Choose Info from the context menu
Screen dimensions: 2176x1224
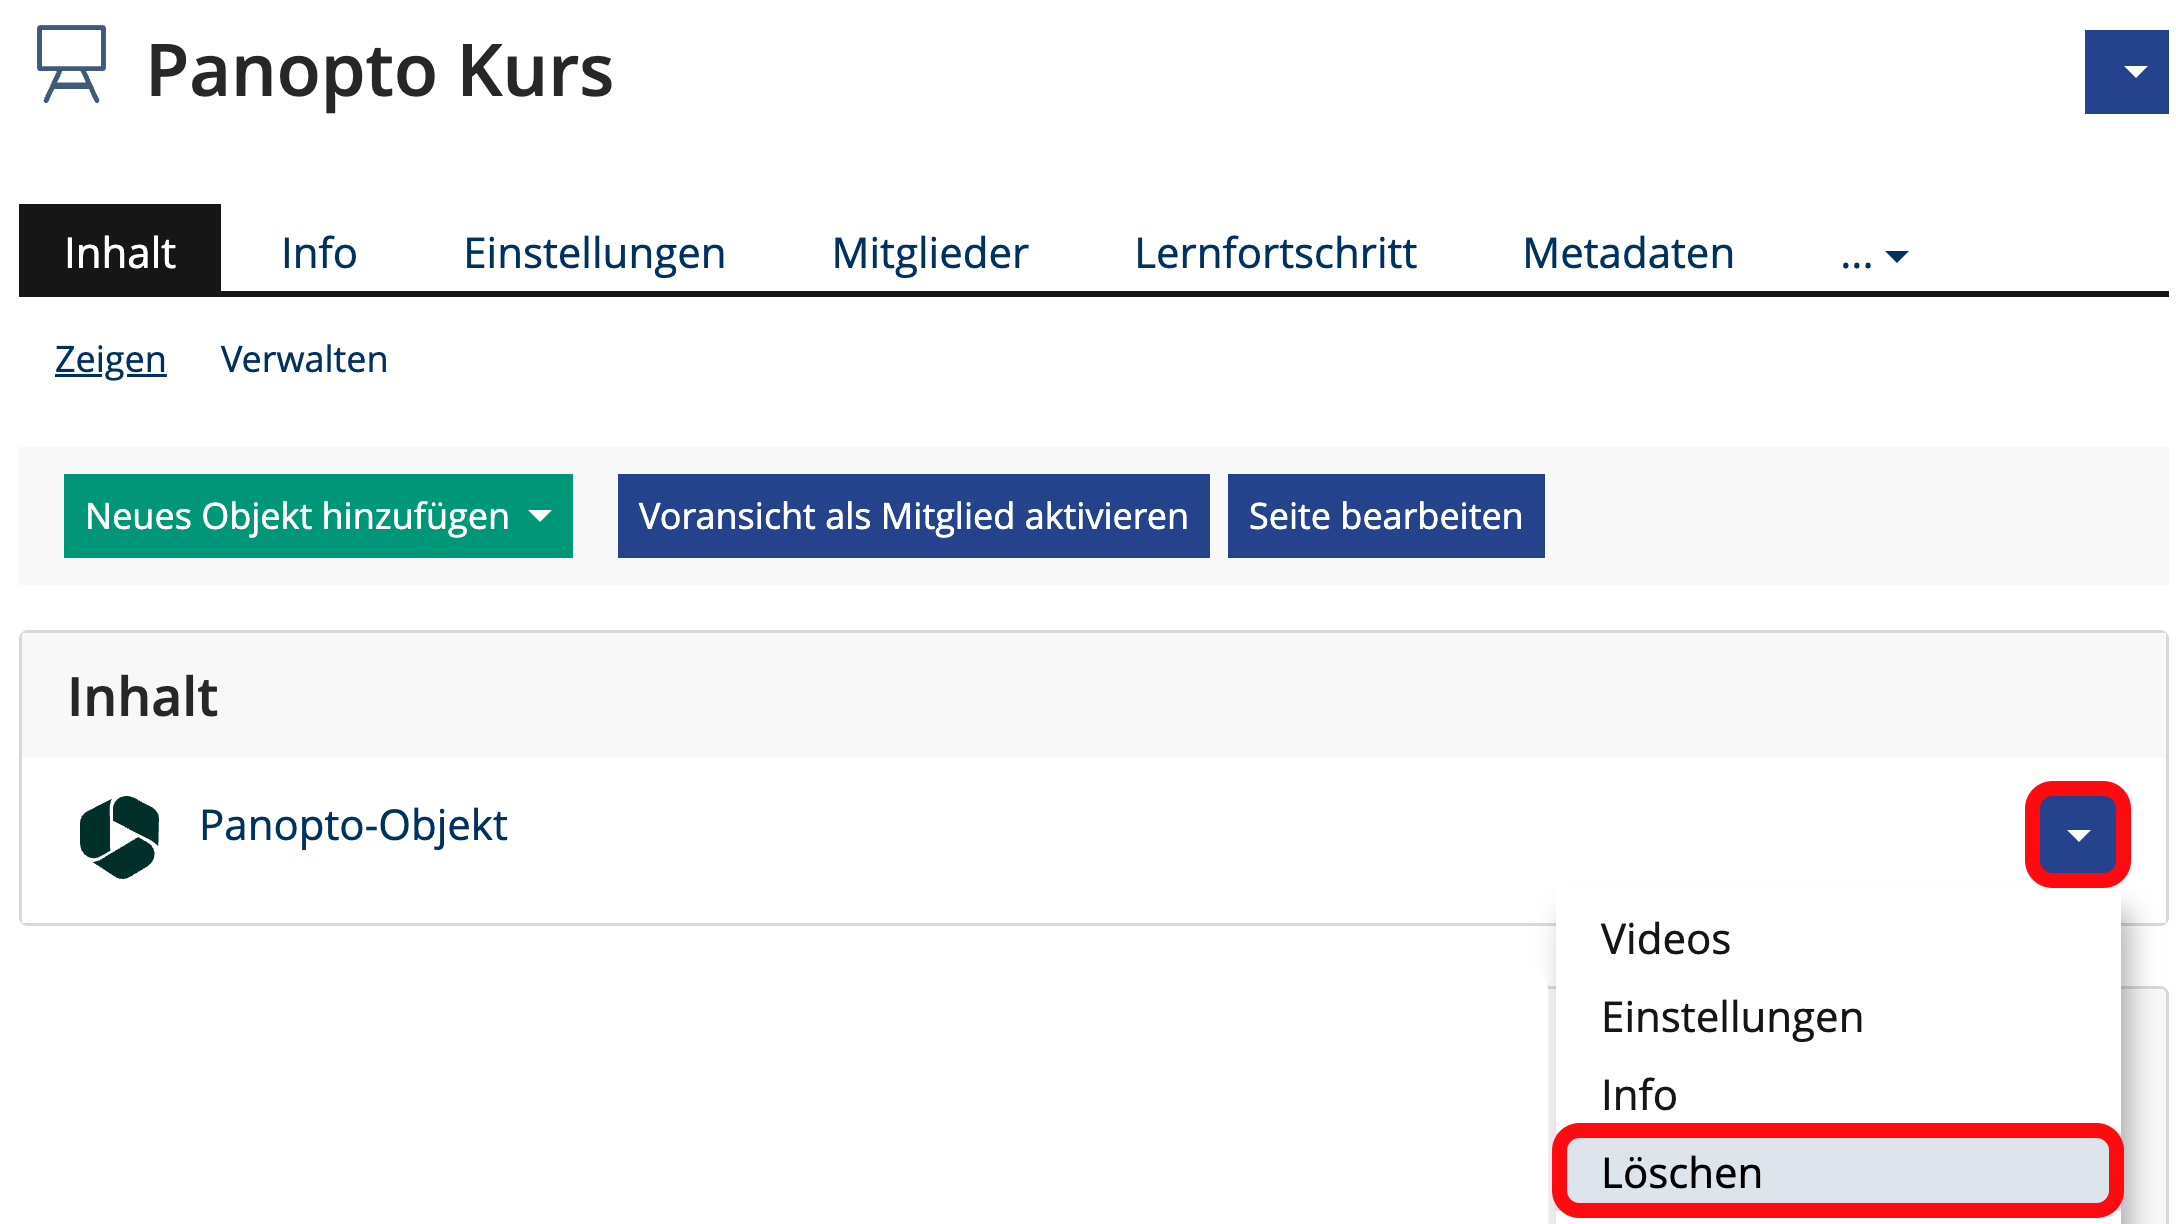(1838, 1095)
